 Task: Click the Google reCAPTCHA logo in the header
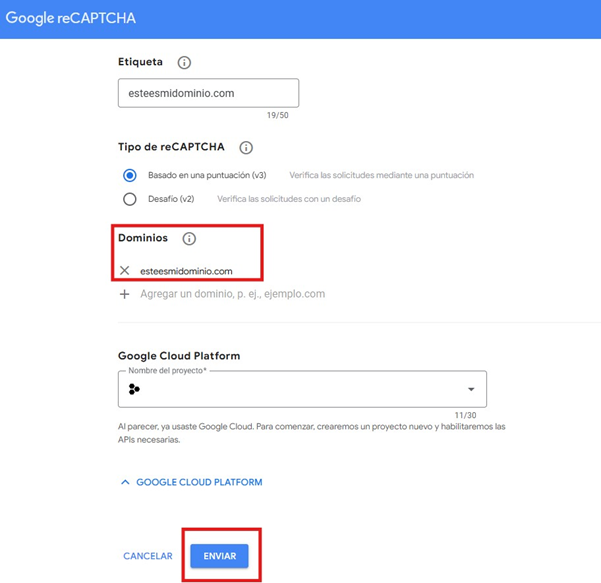71,18
